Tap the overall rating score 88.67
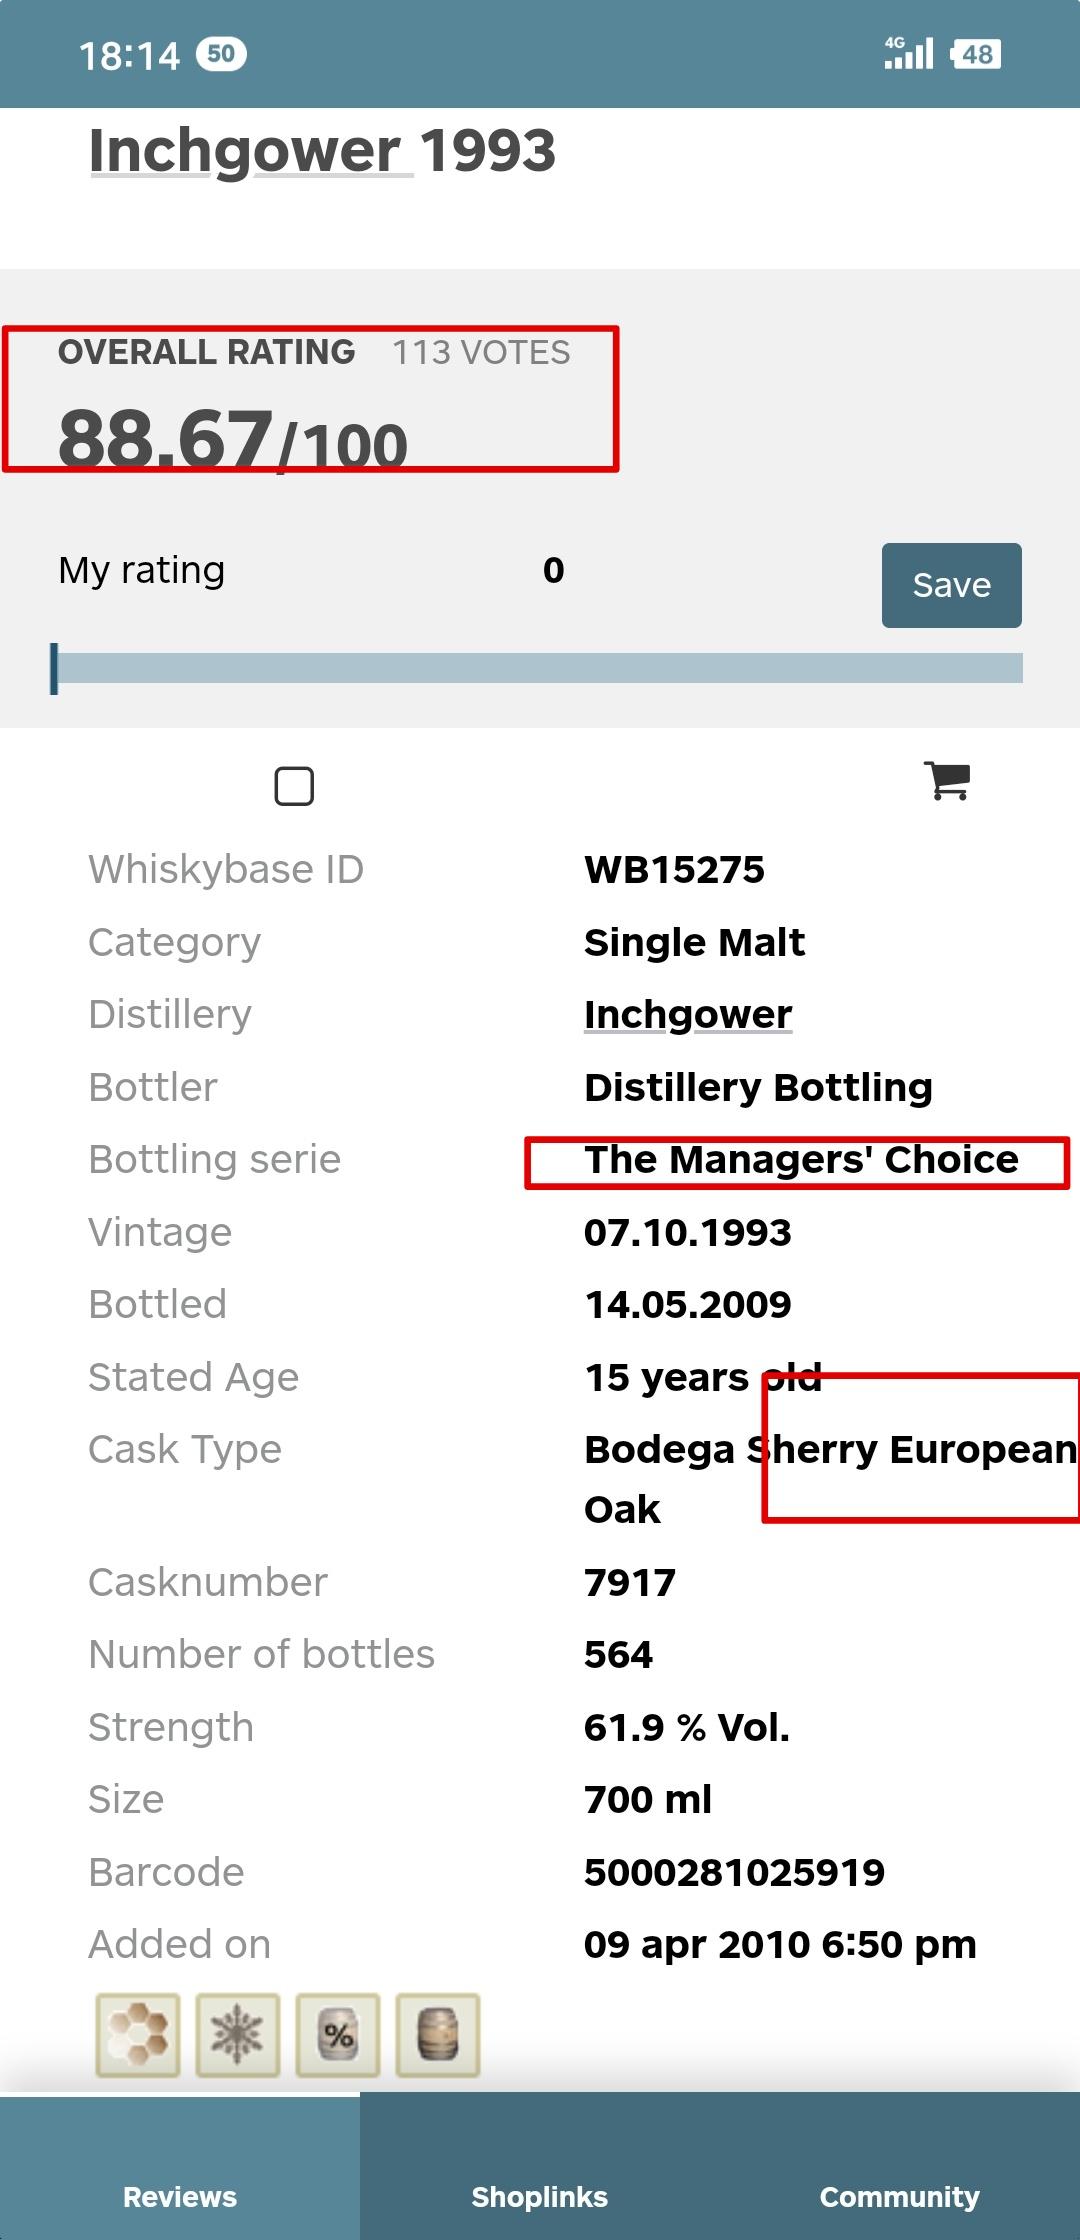The image size is (1080, 2240). (x=166, y=439)
